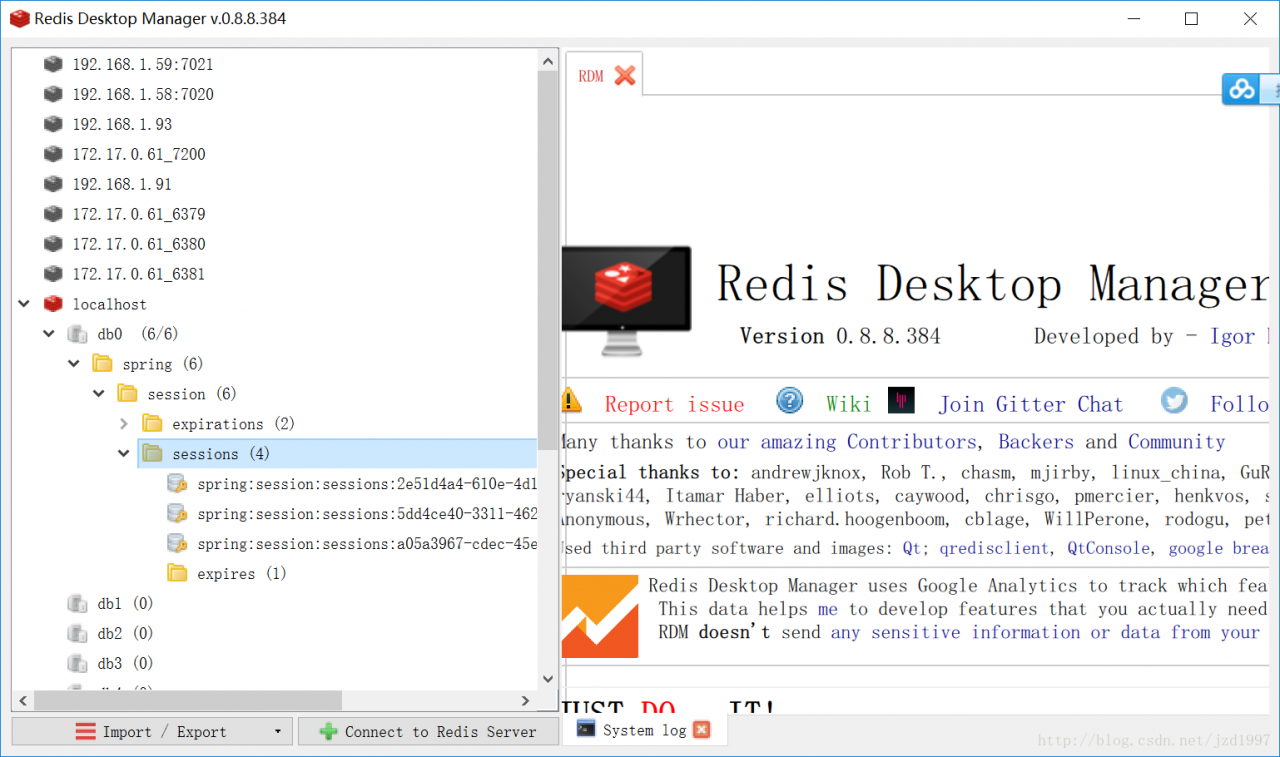1280x757 pixels.
Task: Open the Report issue link
Action: [x=674, y=404]
